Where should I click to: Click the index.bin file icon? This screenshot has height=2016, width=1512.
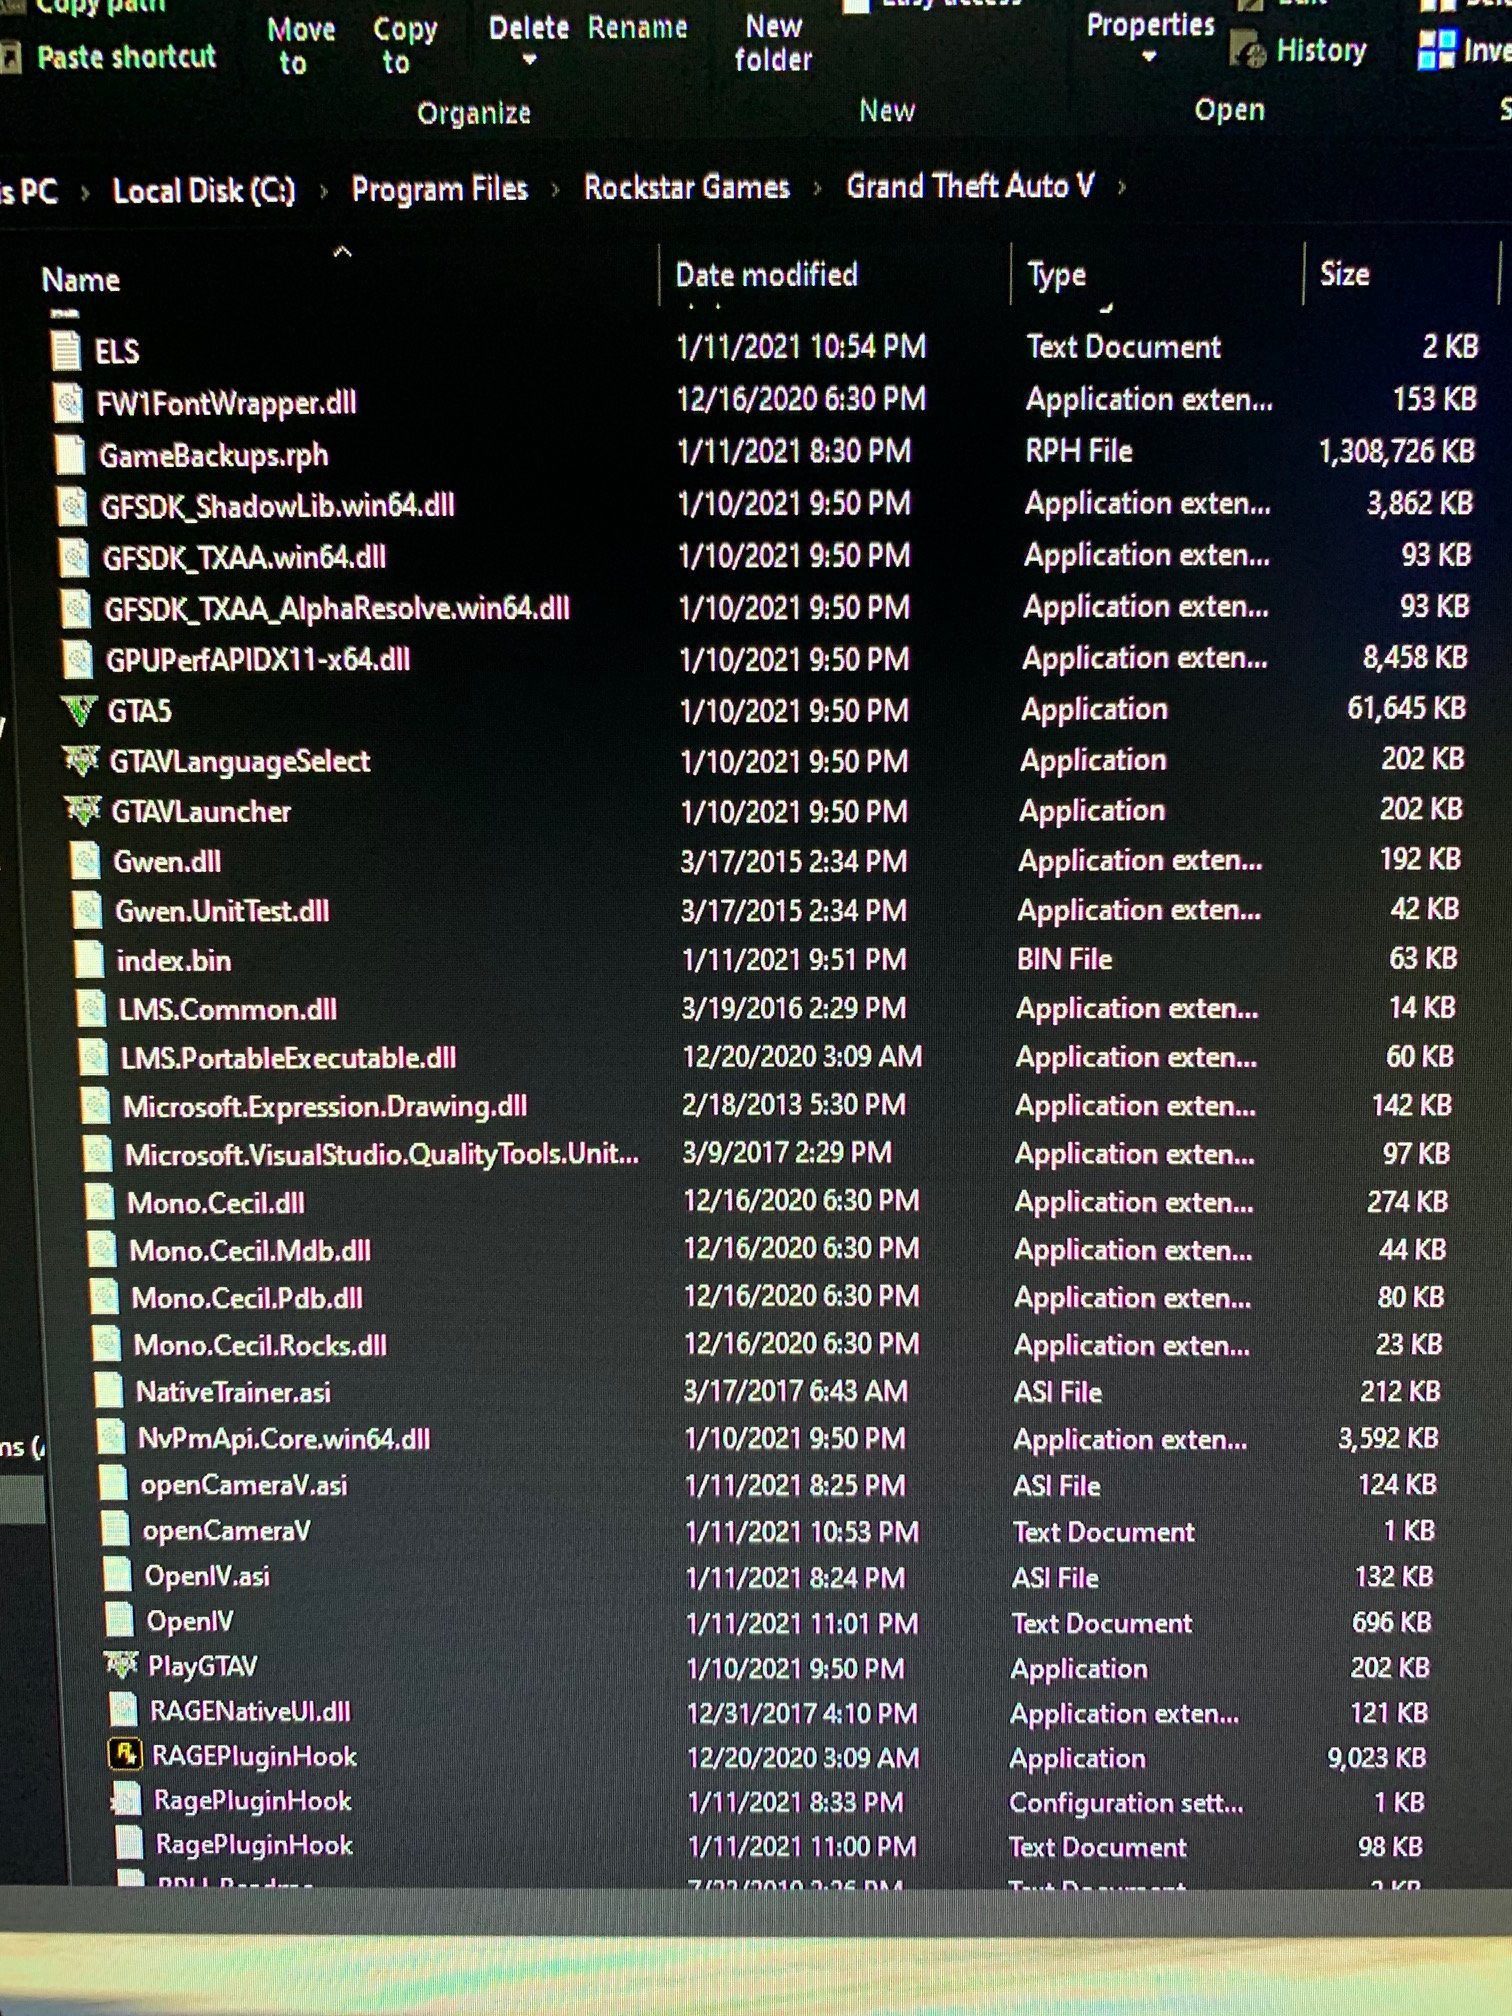[89, 960]
